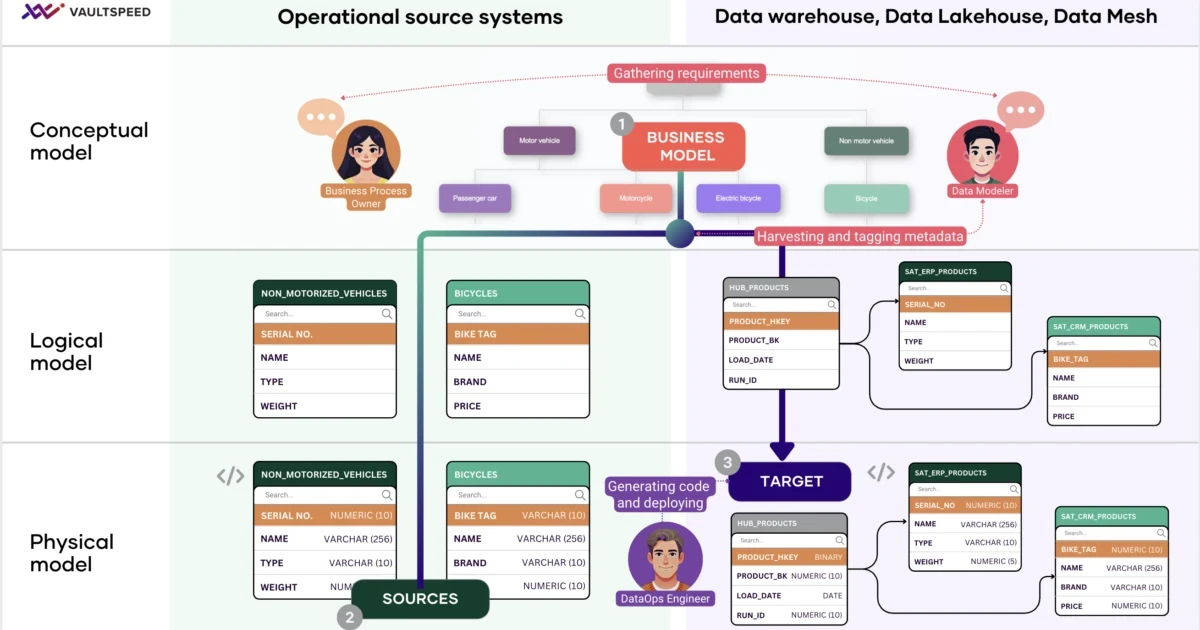1200x630 pixels.
Task: Click the Harvesting and tagging metadata label
Action: 860,237
